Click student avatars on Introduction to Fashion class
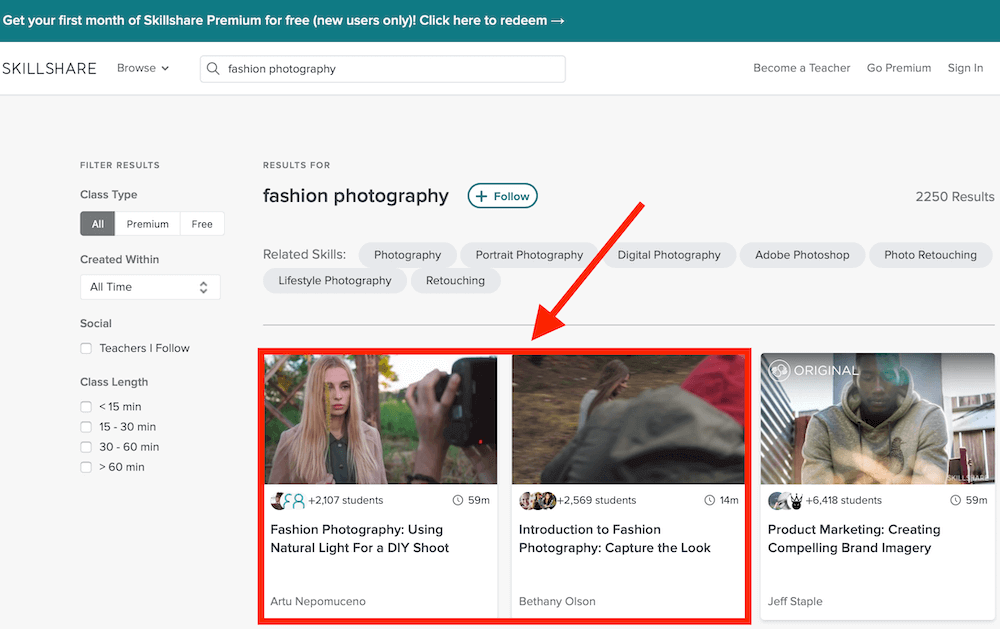This screenshot has height=629, width=1000. coord(537,500)
